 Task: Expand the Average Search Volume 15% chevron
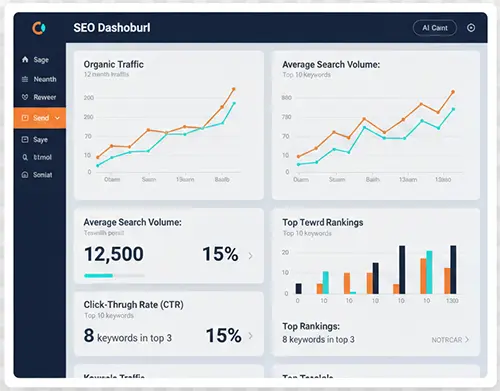click(250, 256)
